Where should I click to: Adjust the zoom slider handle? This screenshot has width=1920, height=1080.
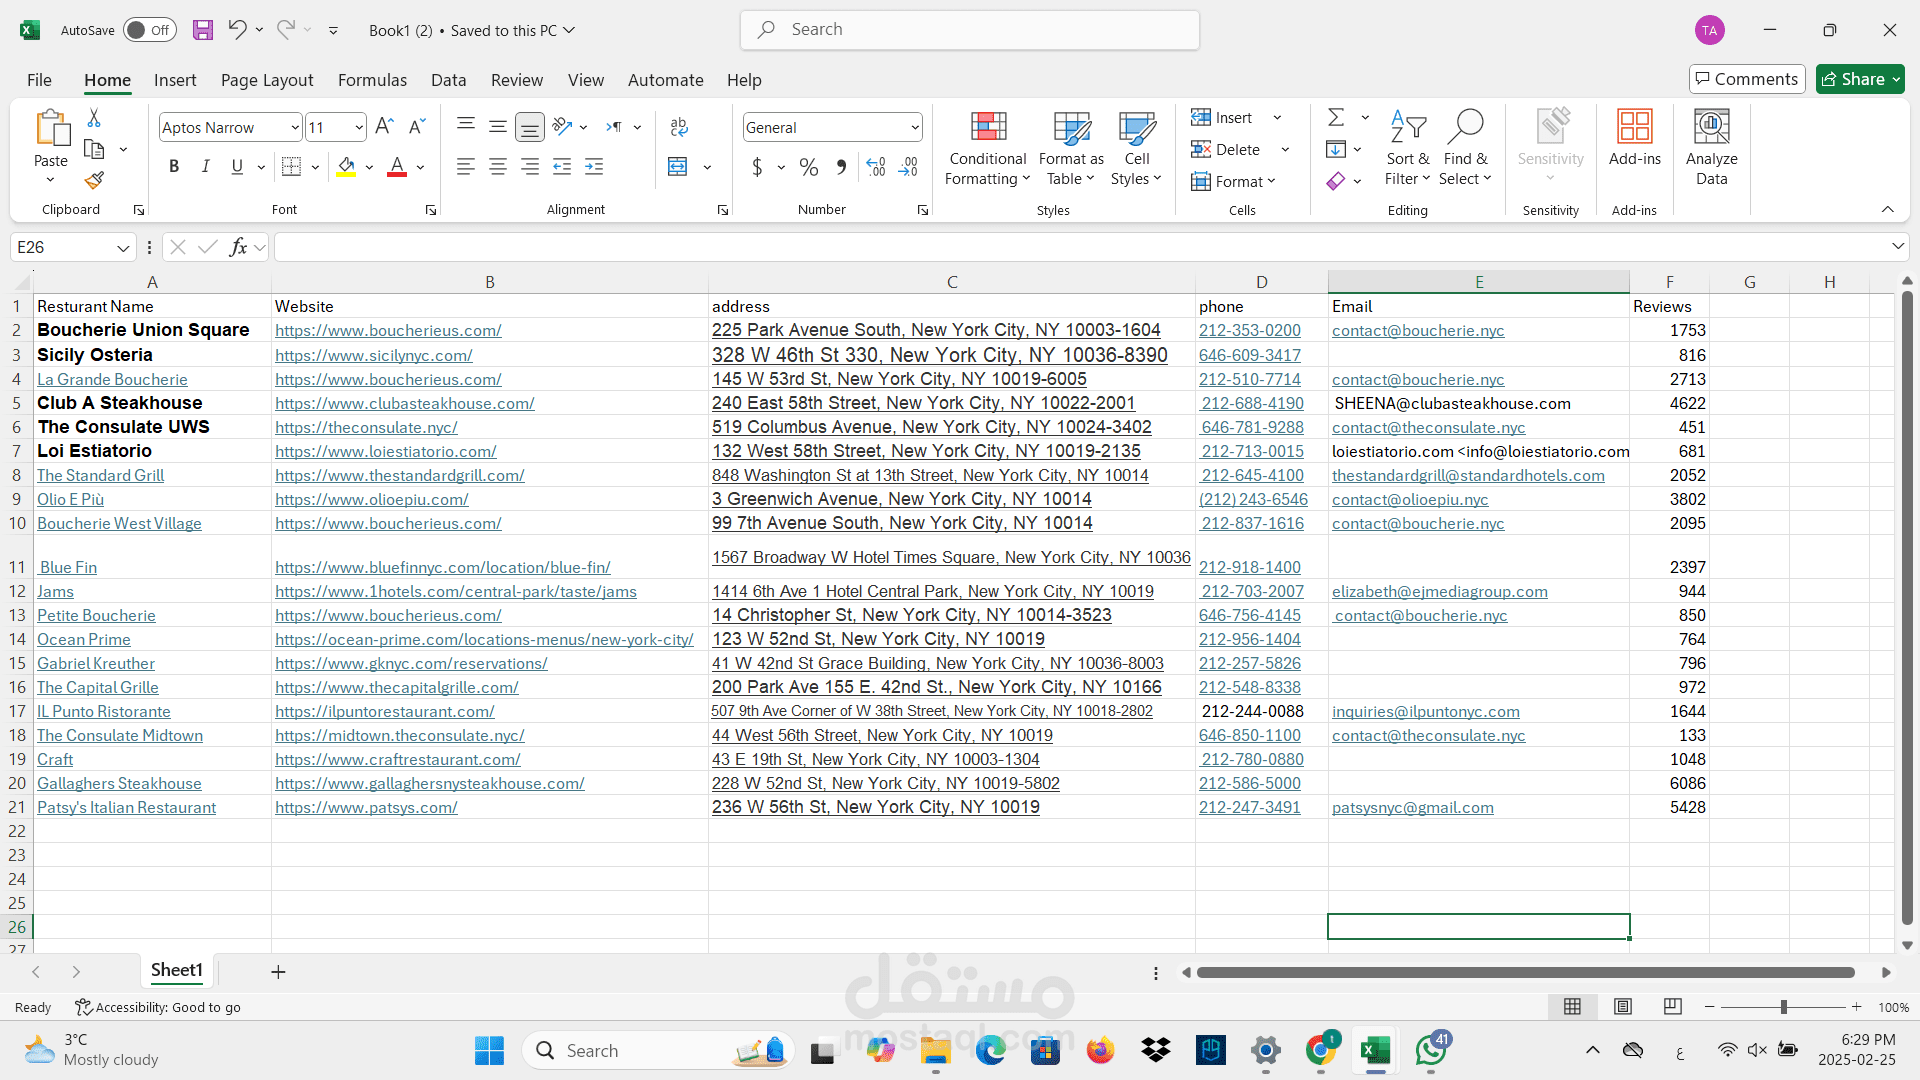coord(1783,1007)
